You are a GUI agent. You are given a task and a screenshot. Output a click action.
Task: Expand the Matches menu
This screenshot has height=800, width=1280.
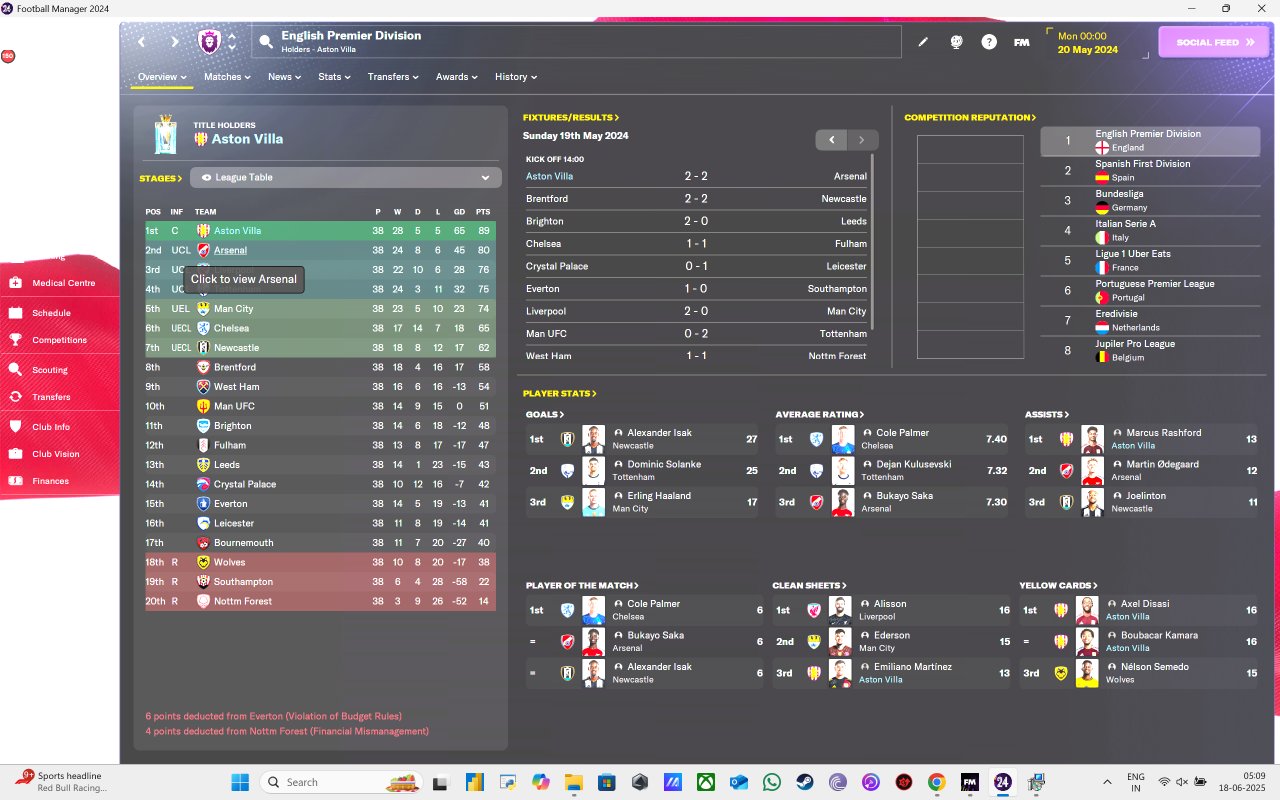[x=228, y=77]
